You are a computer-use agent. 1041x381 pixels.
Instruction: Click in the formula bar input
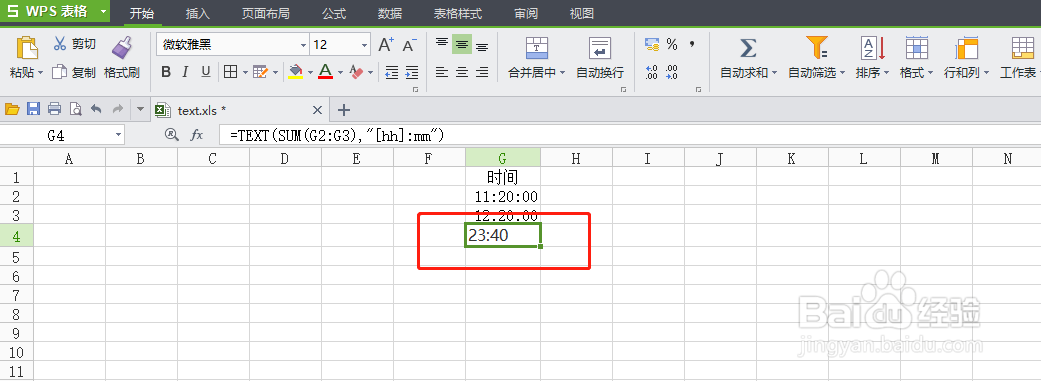click(x=629, y=135)
